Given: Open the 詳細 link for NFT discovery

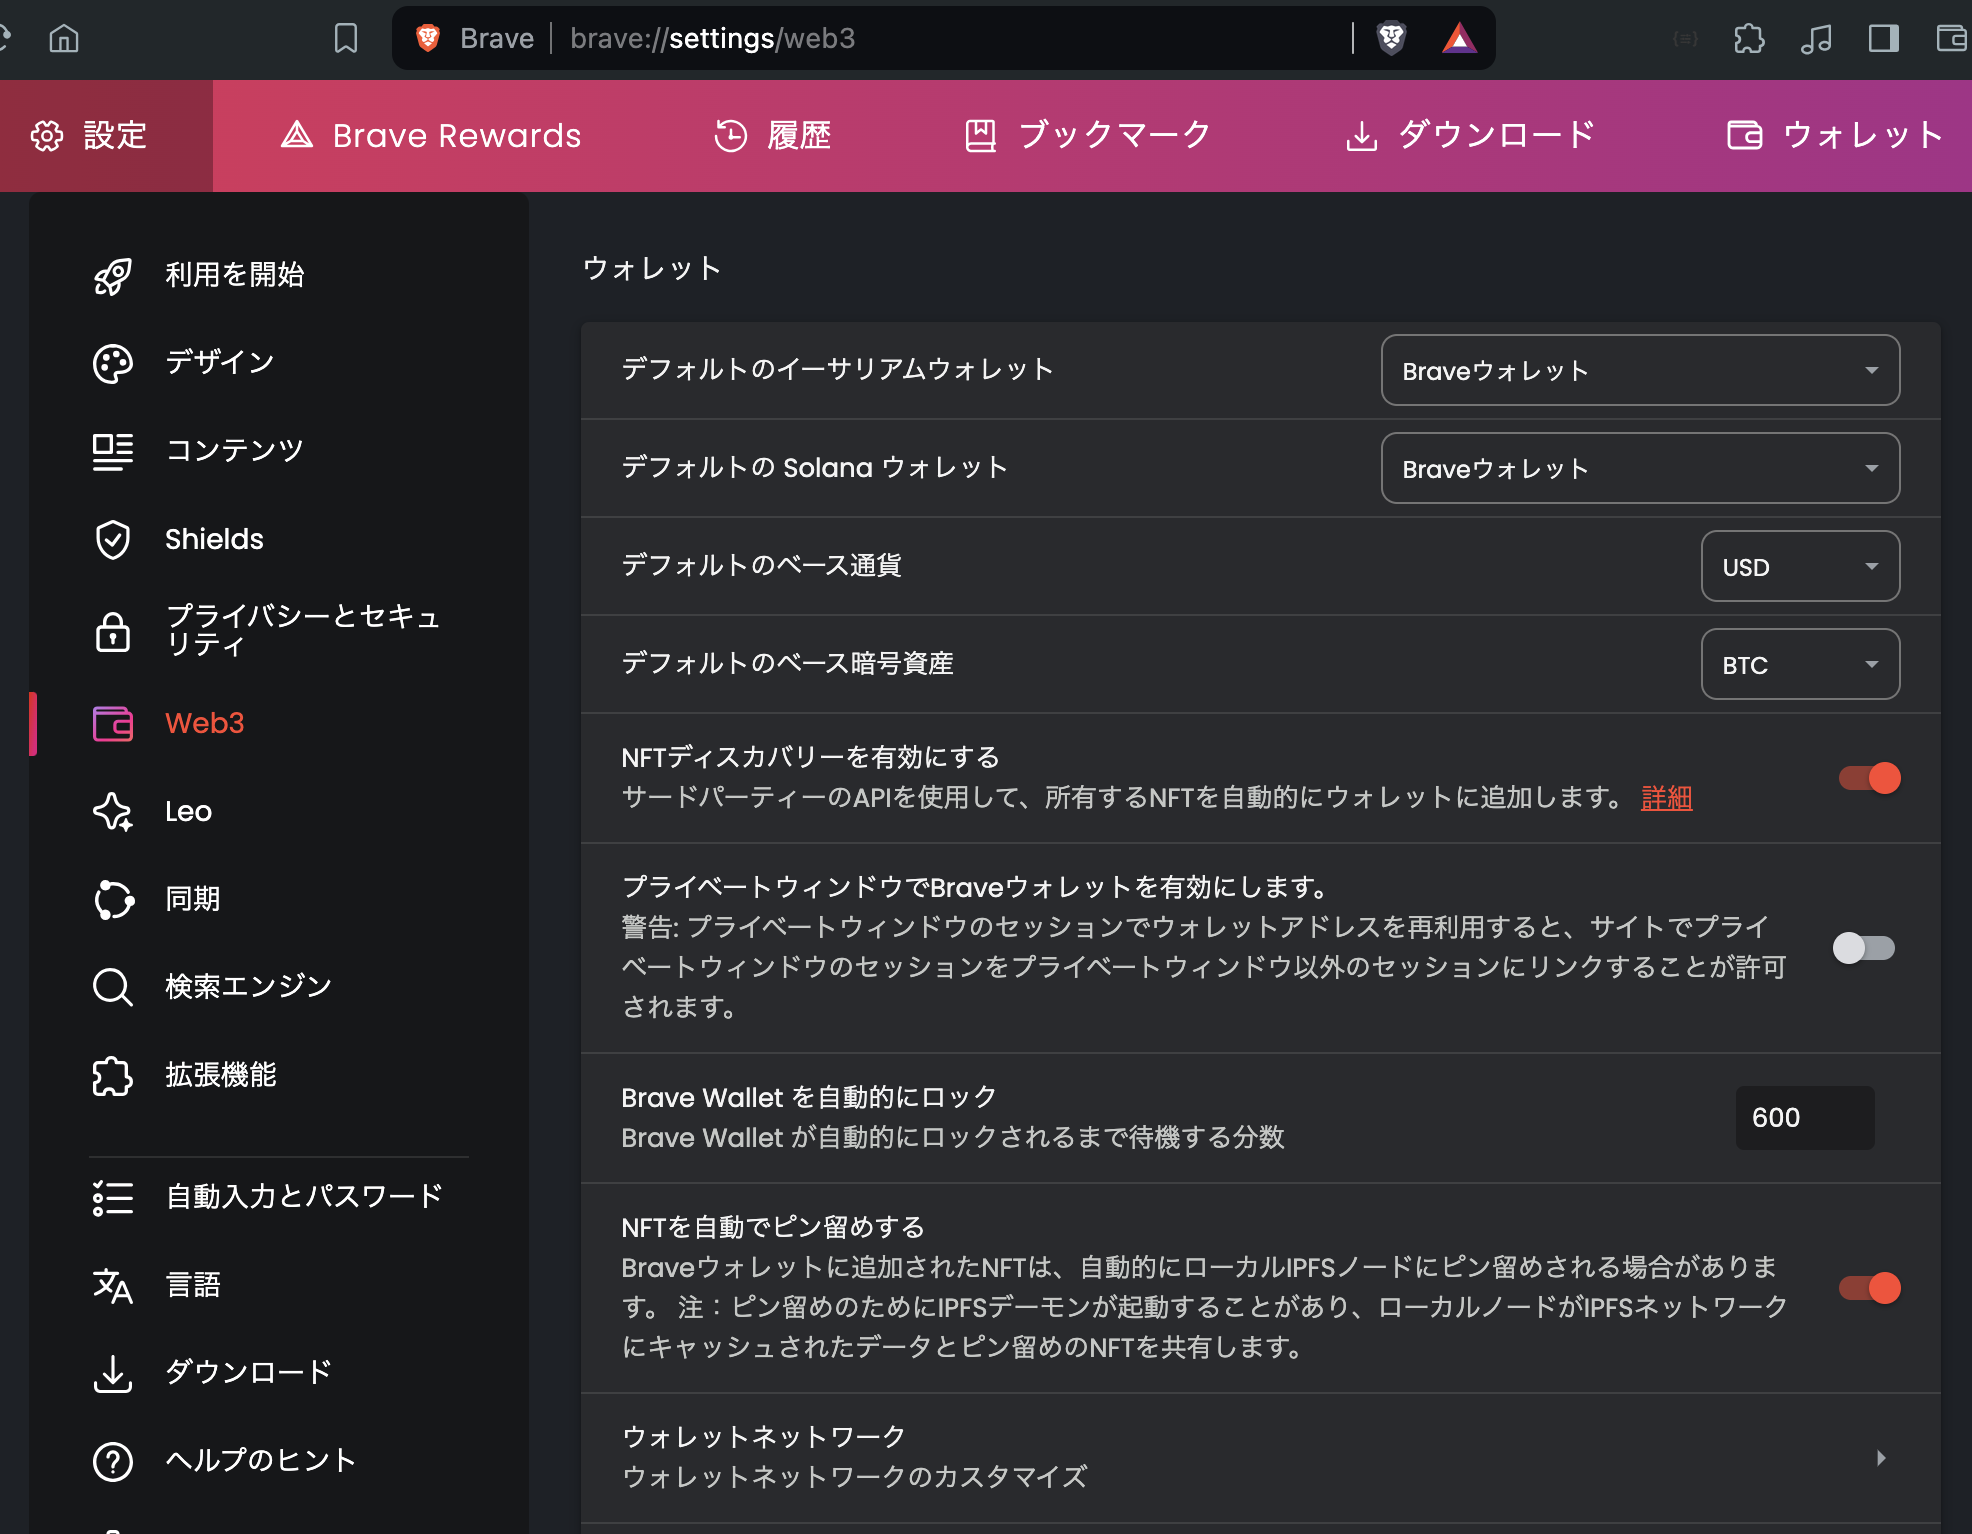Looking at the screenshot, I should point(1666,798).
